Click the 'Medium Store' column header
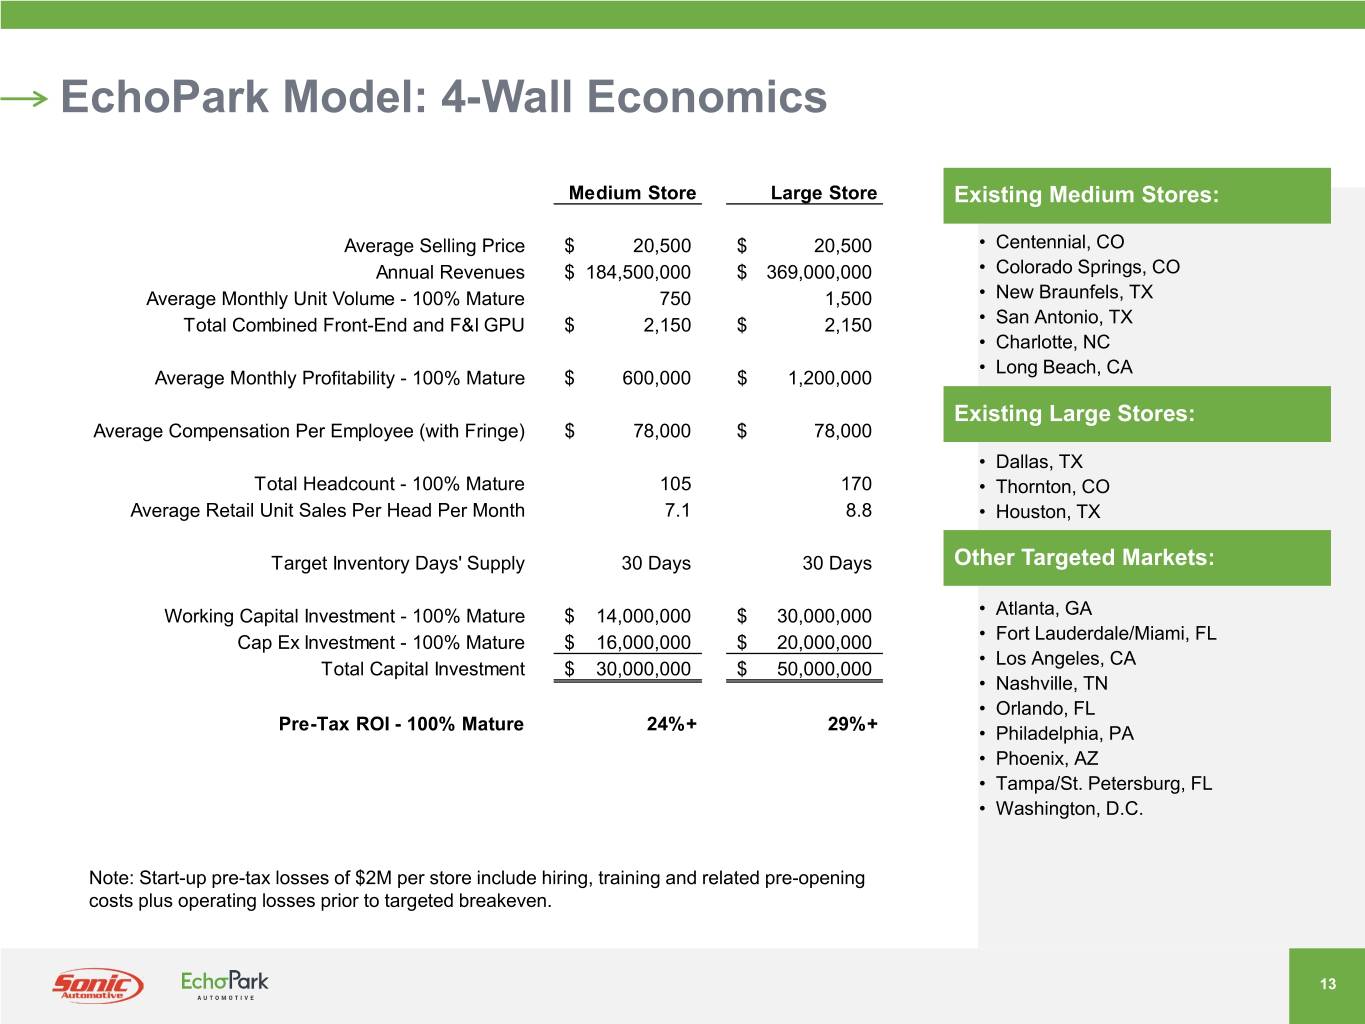 coord(632,193)
